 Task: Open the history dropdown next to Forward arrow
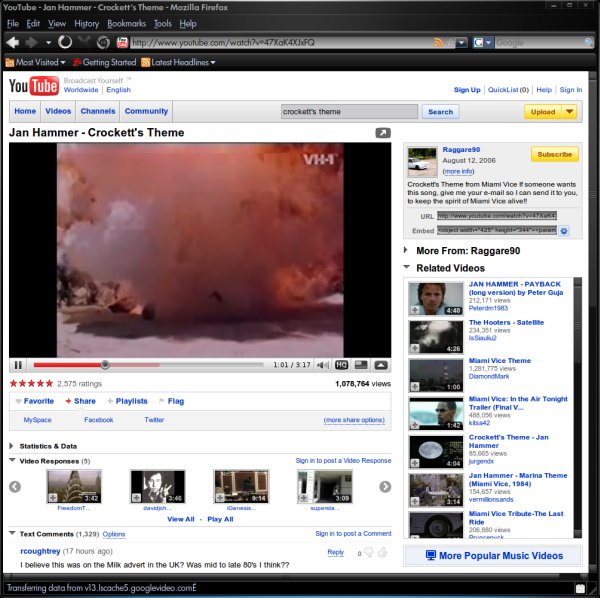[x=49, y=42]
